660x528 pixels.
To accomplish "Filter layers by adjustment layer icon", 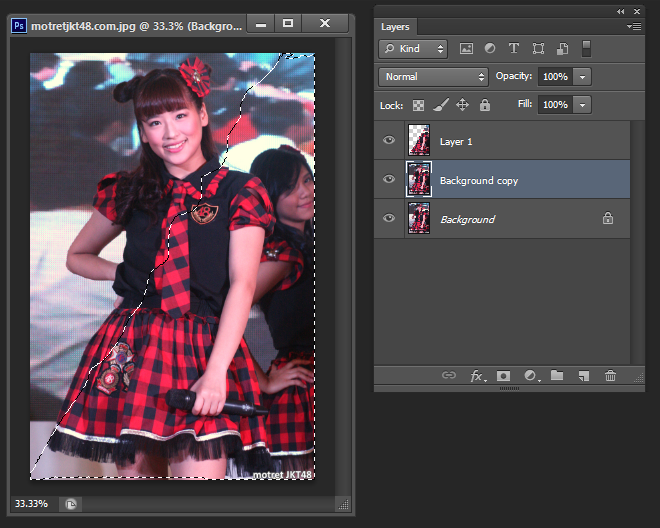I will (490, 48).
